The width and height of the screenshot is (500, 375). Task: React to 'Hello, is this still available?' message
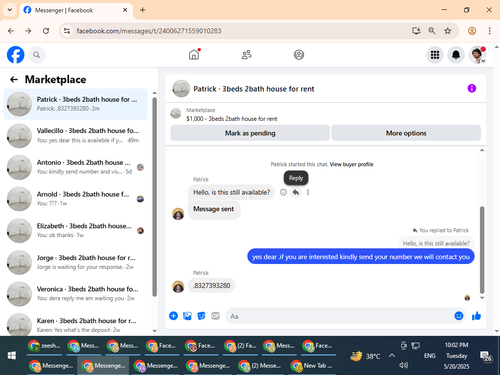coord(283,192)
